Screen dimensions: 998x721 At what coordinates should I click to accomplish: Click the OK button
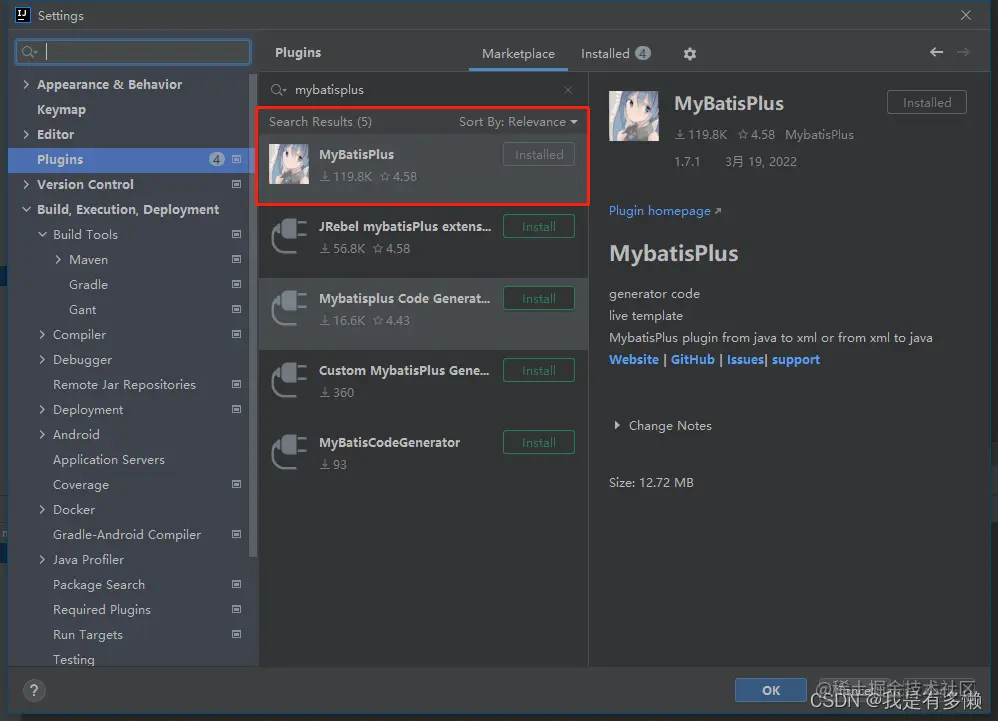point(771,690)
